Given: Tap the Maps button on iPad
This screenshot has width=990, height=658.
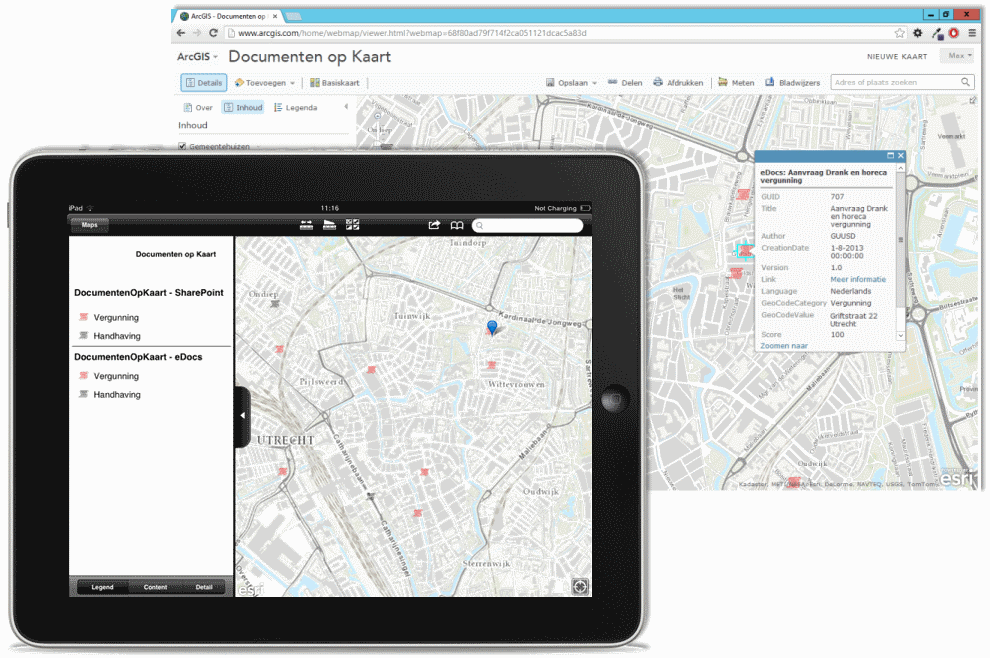Looking at the screenshot, I should tap(89, 225).
